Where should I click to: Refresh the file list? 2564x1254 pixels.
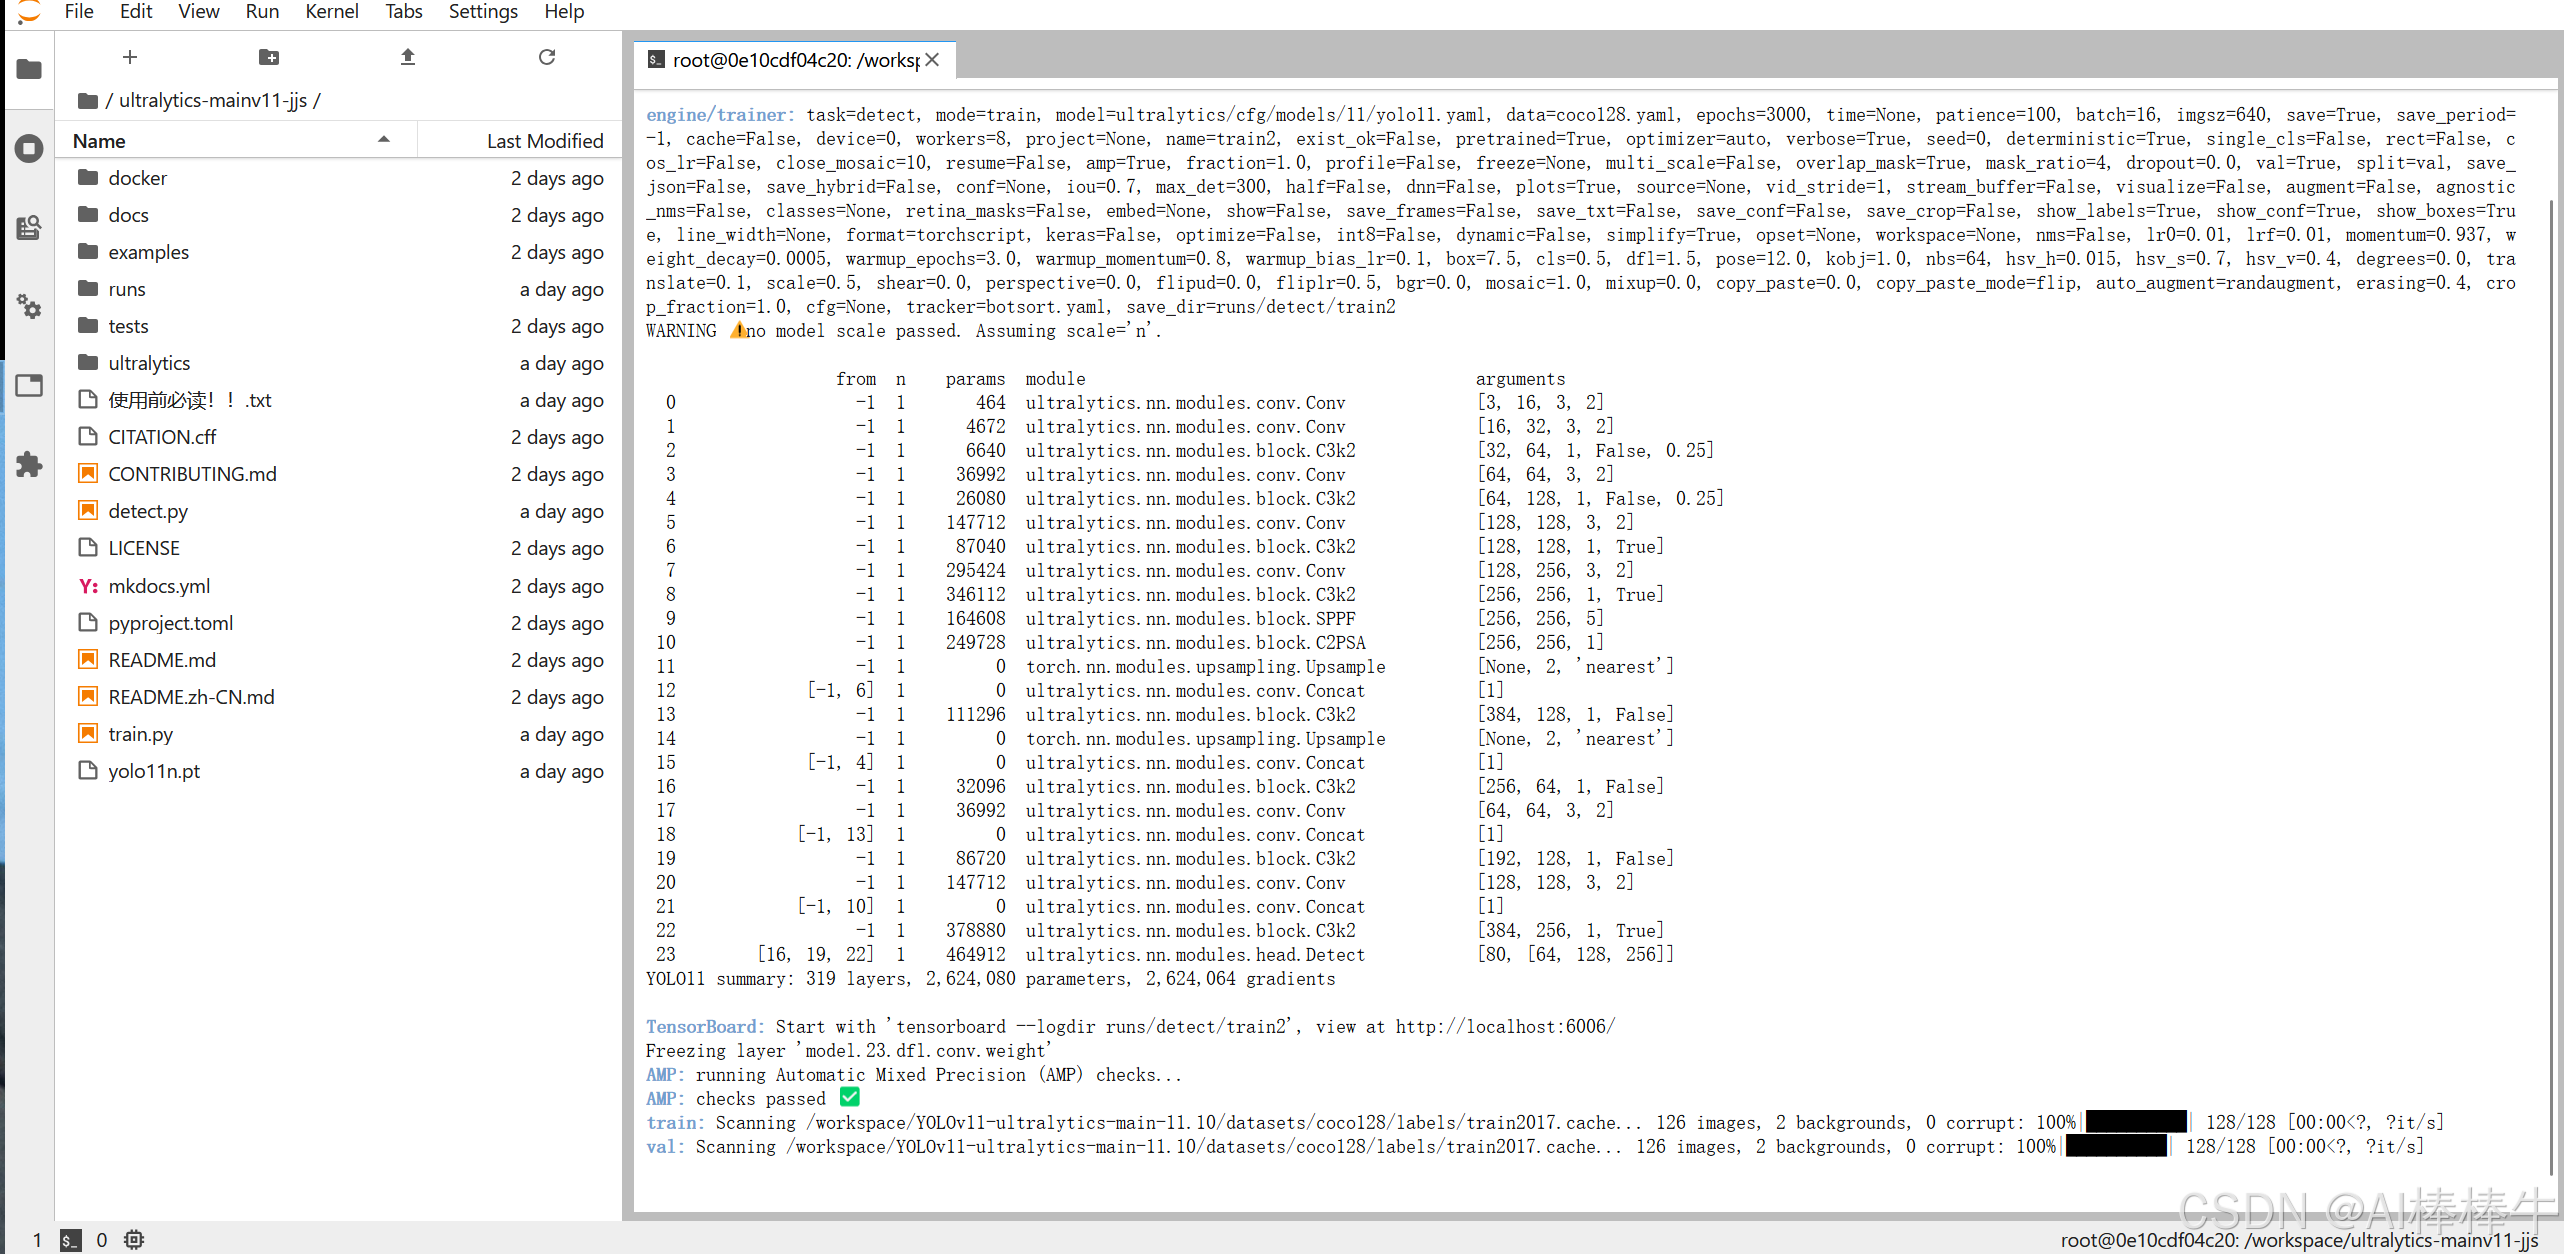[x=546, y=57]
